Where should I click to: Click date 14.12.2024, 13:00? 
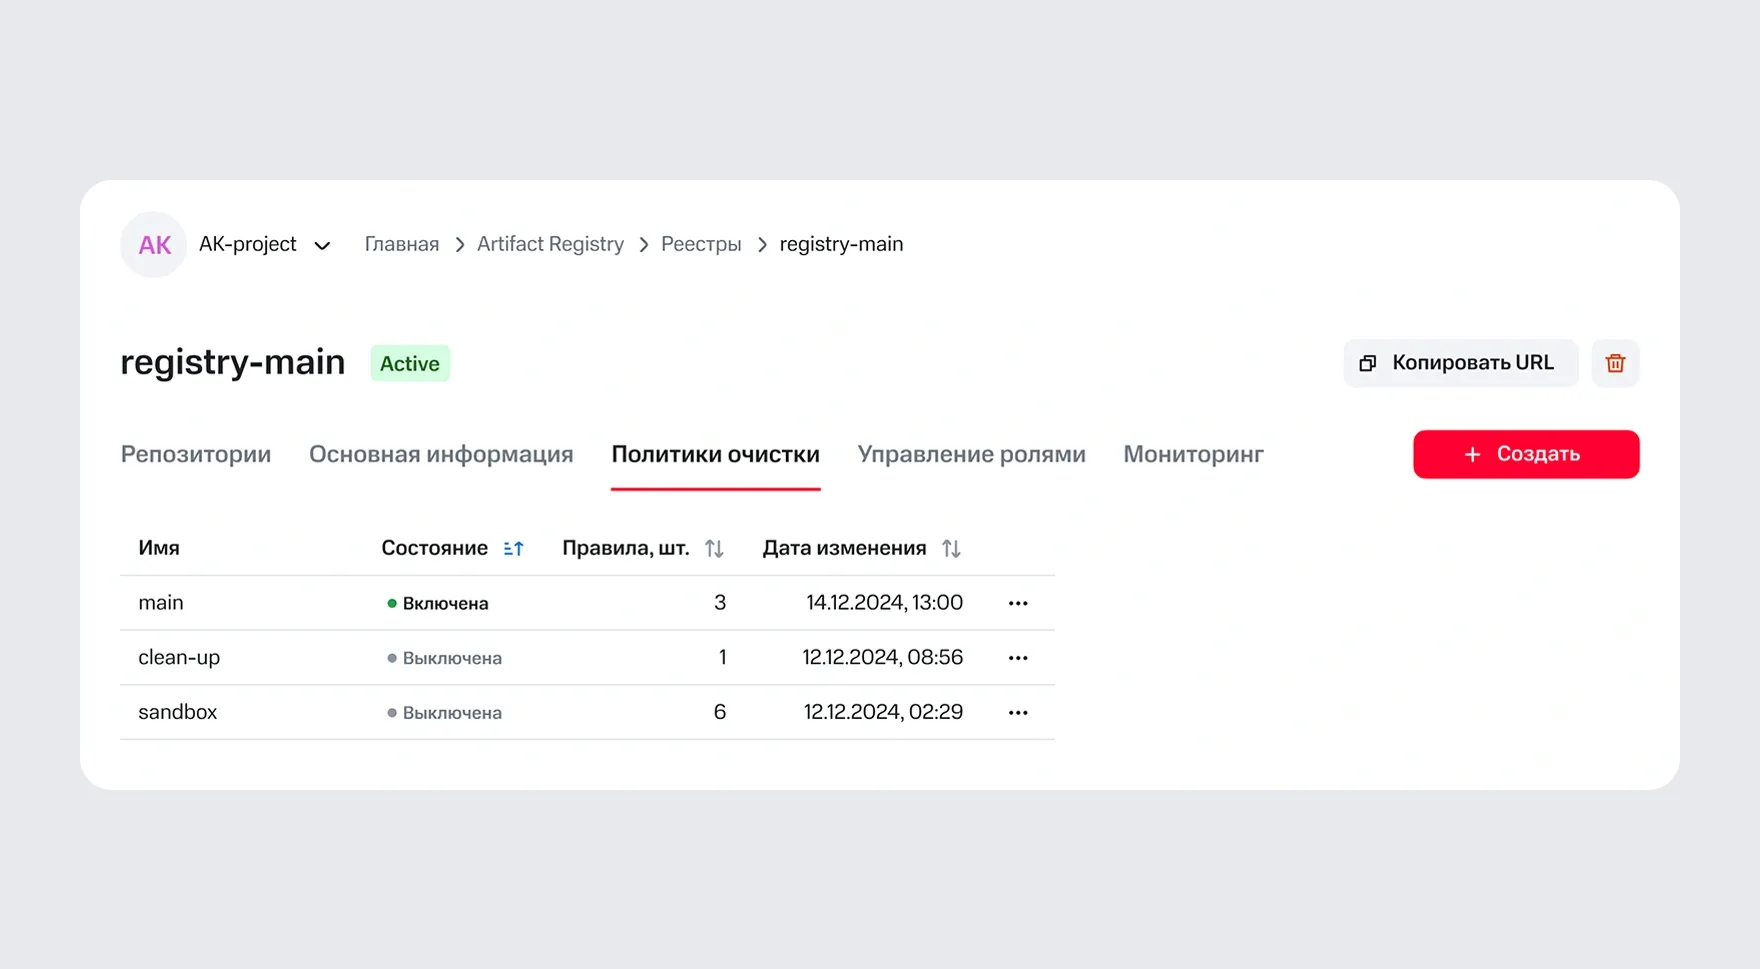coord(885,602)
